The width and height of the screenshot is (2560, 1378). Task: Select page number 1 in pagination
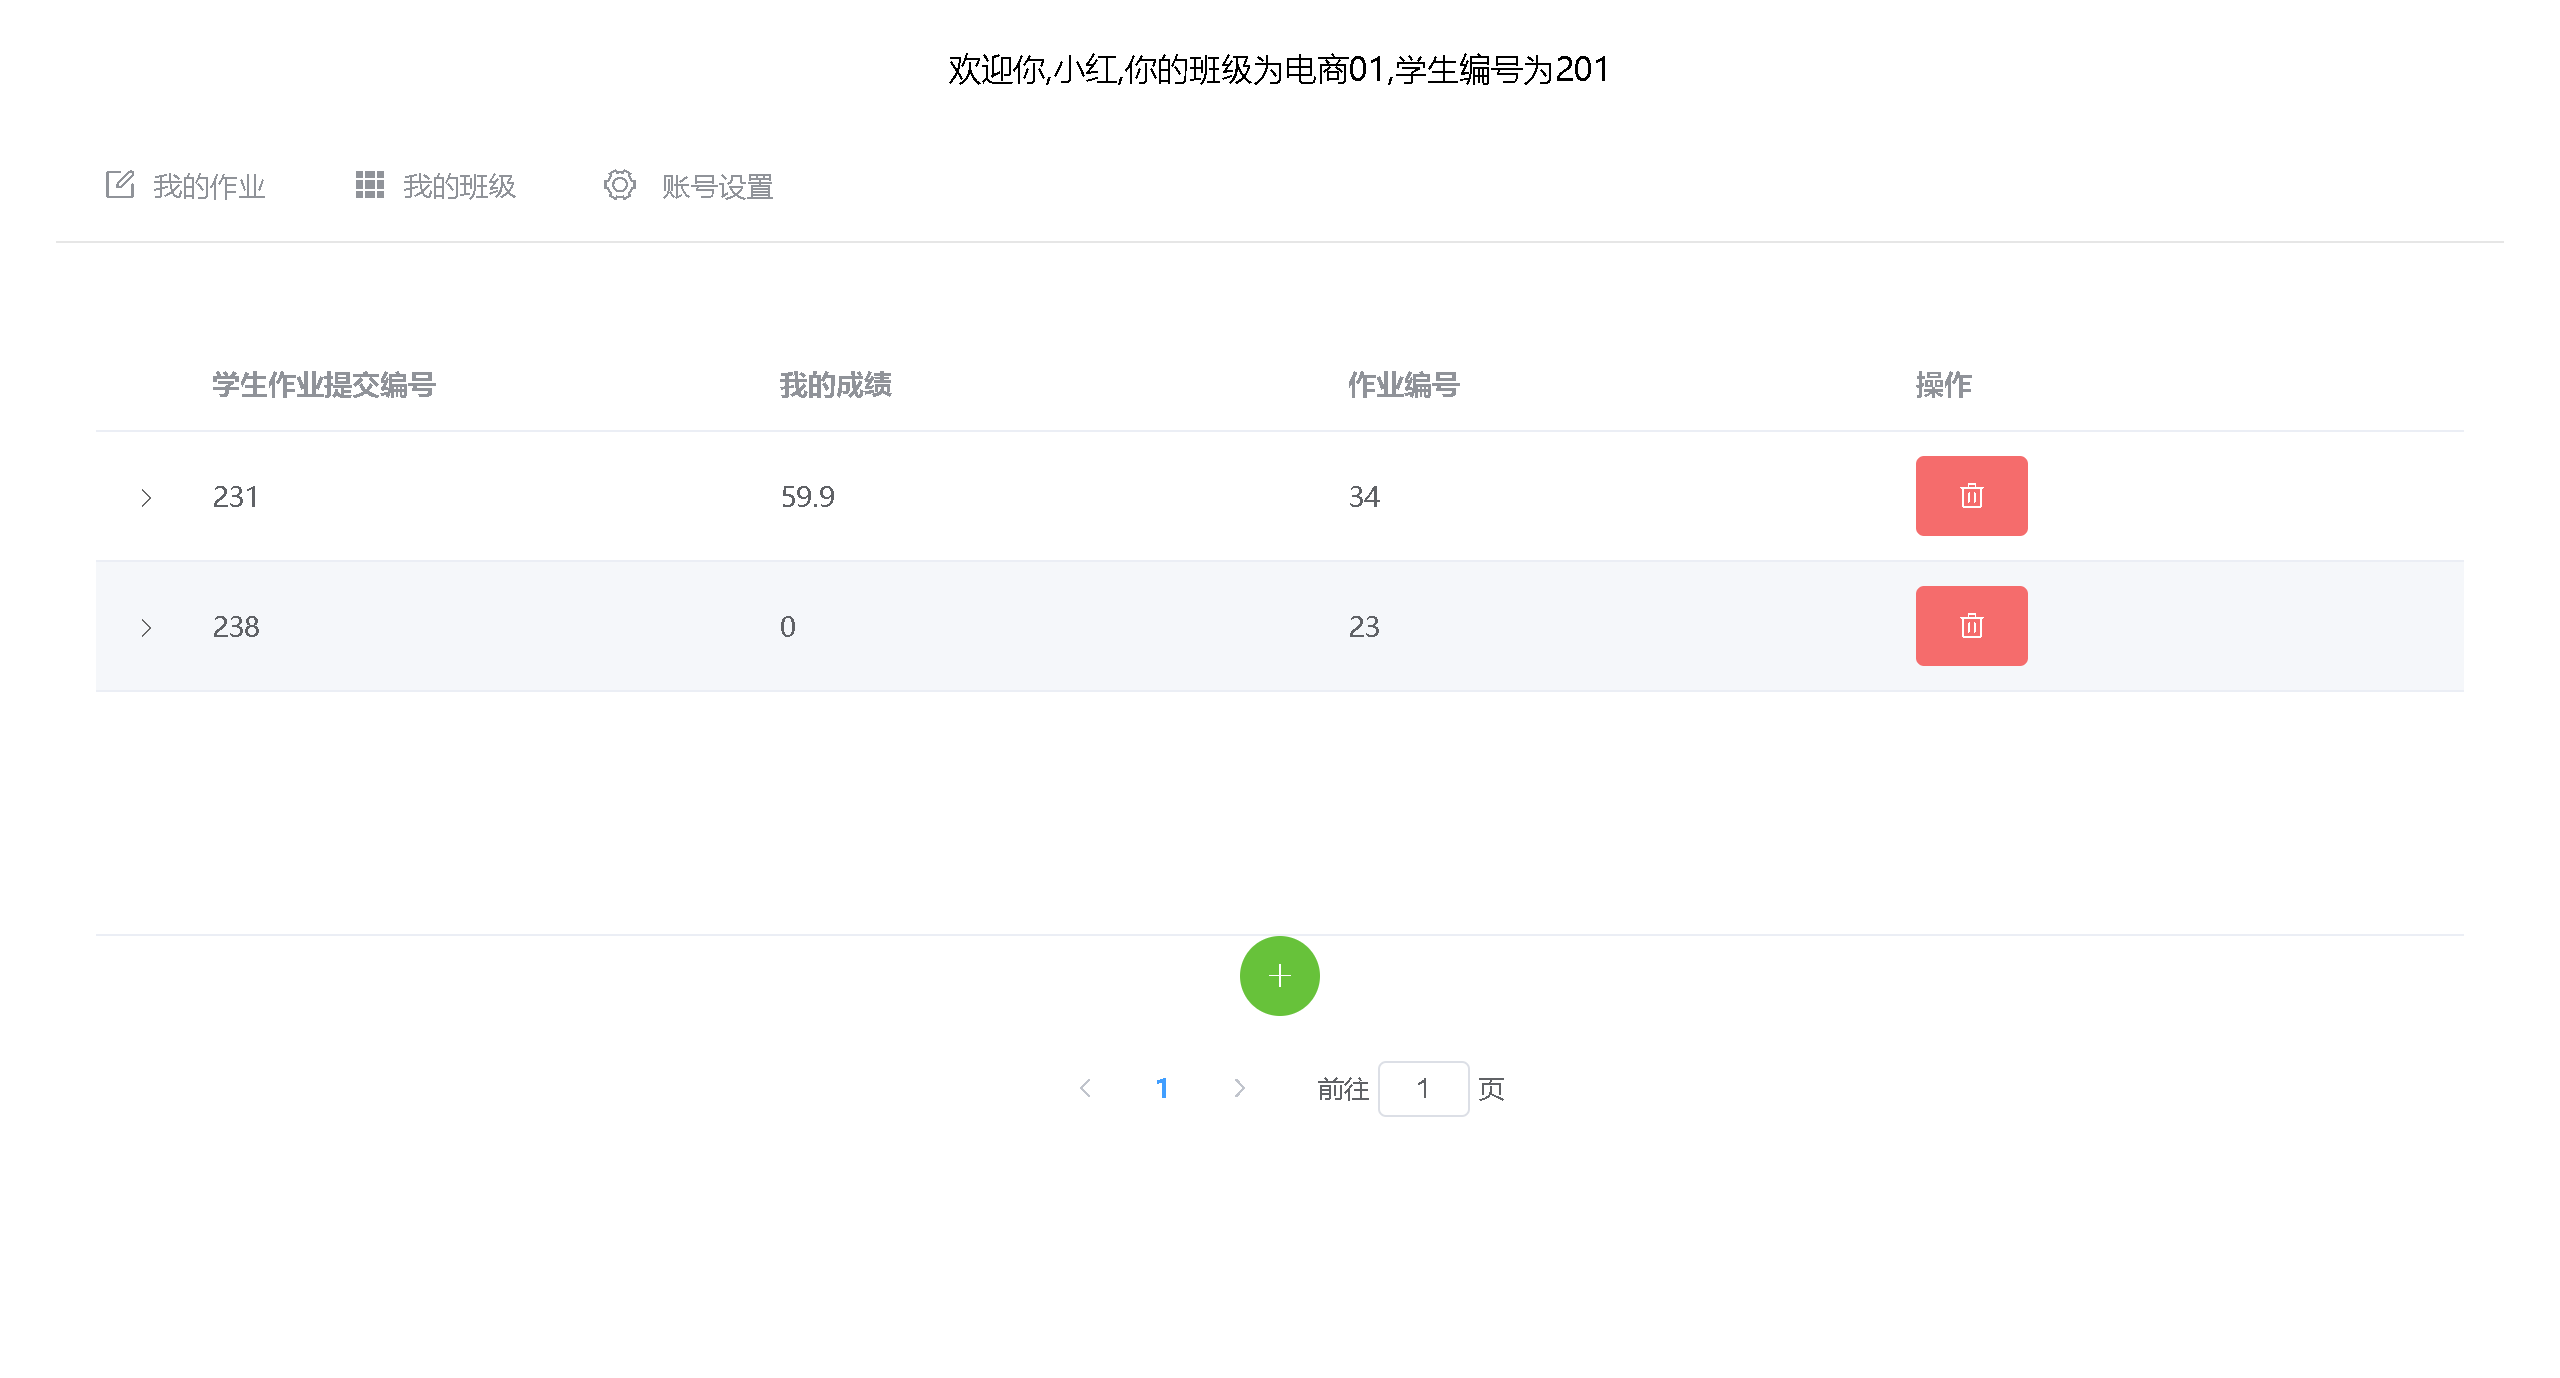(x=1162, y=1088)
